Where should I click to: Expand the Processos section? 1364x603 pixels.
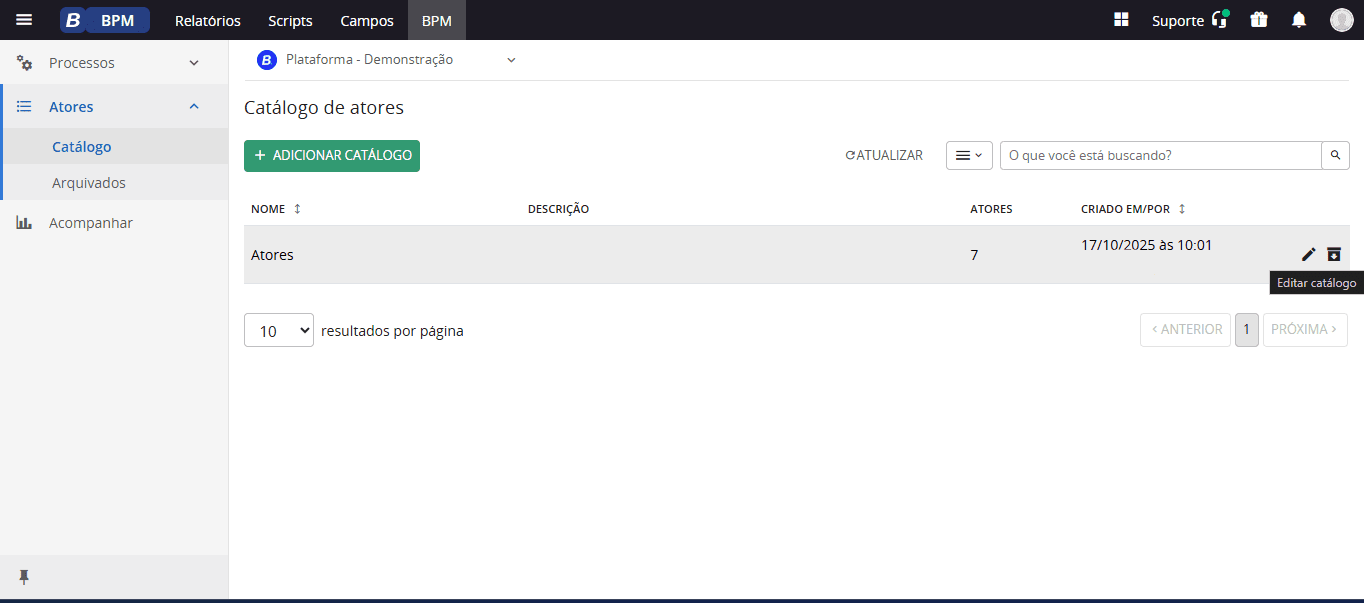pos(194,63)
